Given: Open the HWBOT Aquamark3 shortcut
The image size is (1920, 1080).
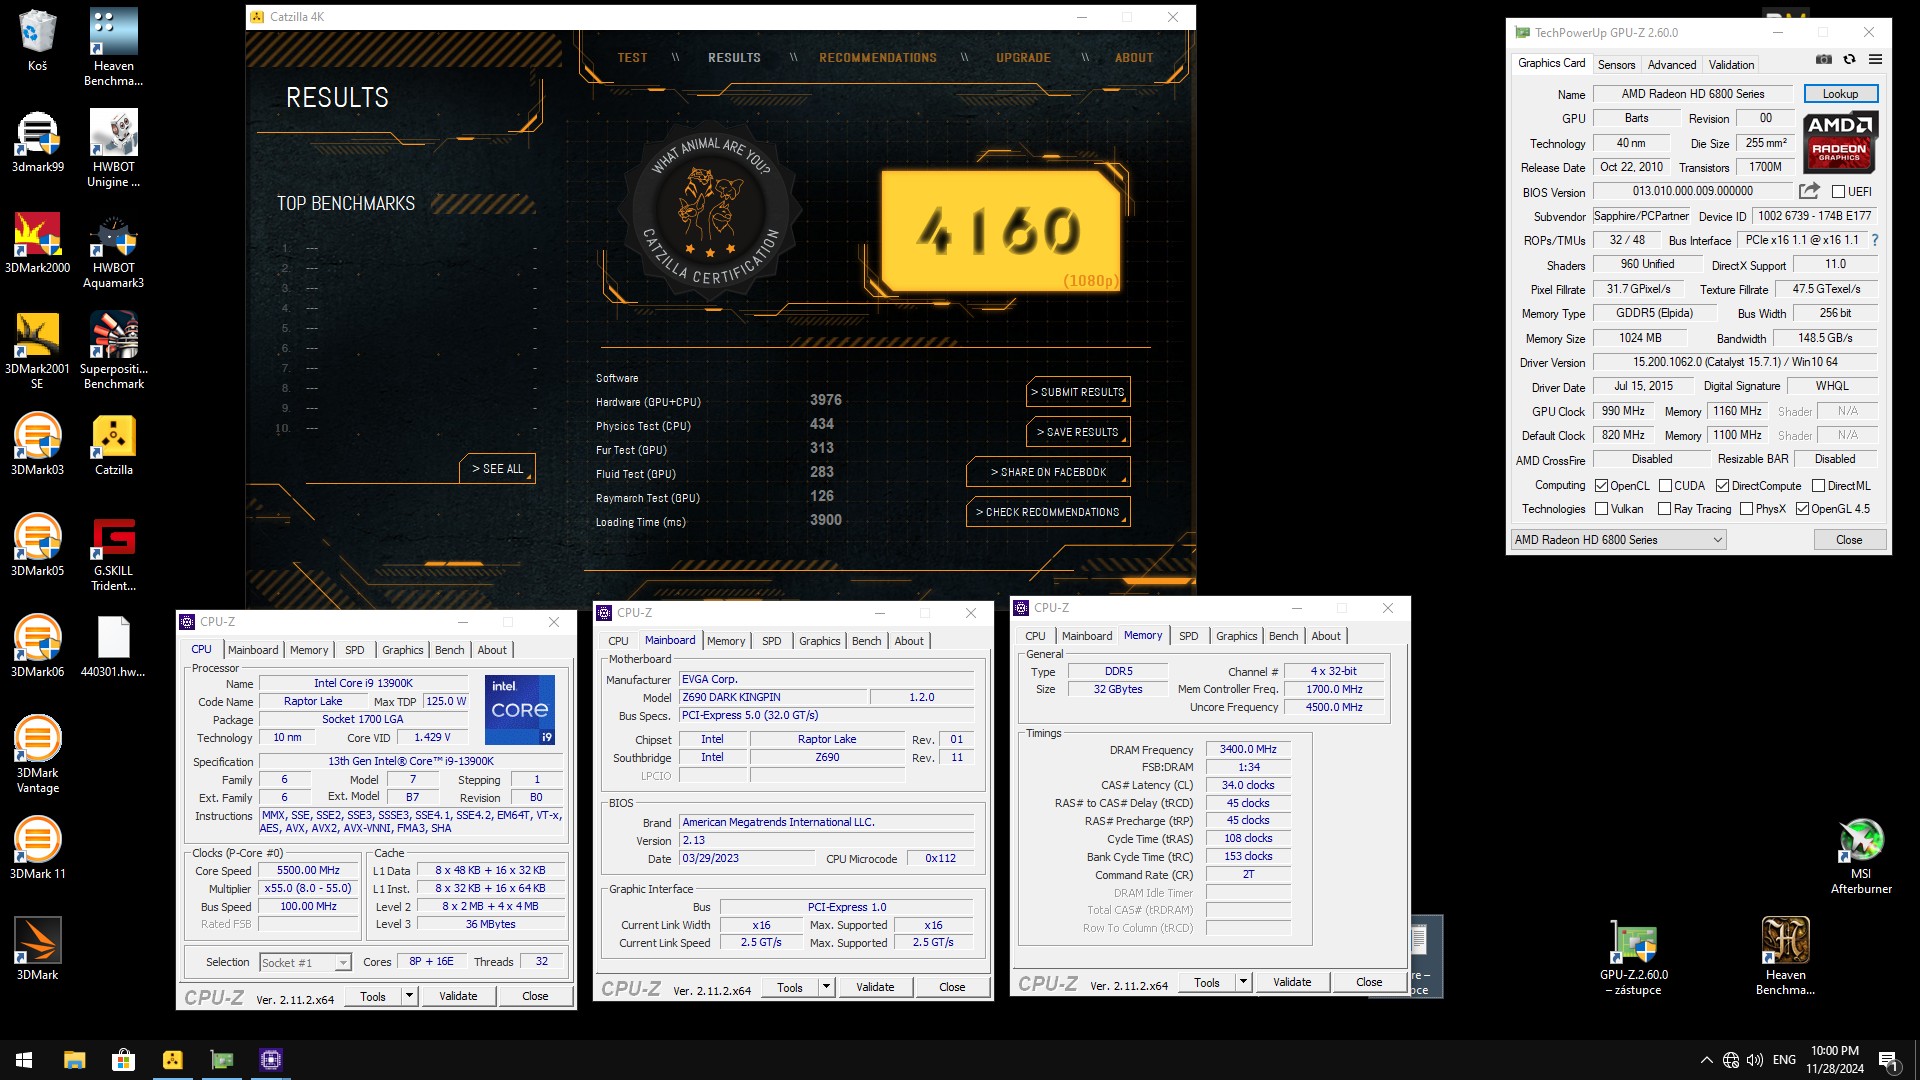Looking at the screenshot, I should [113, 249].
